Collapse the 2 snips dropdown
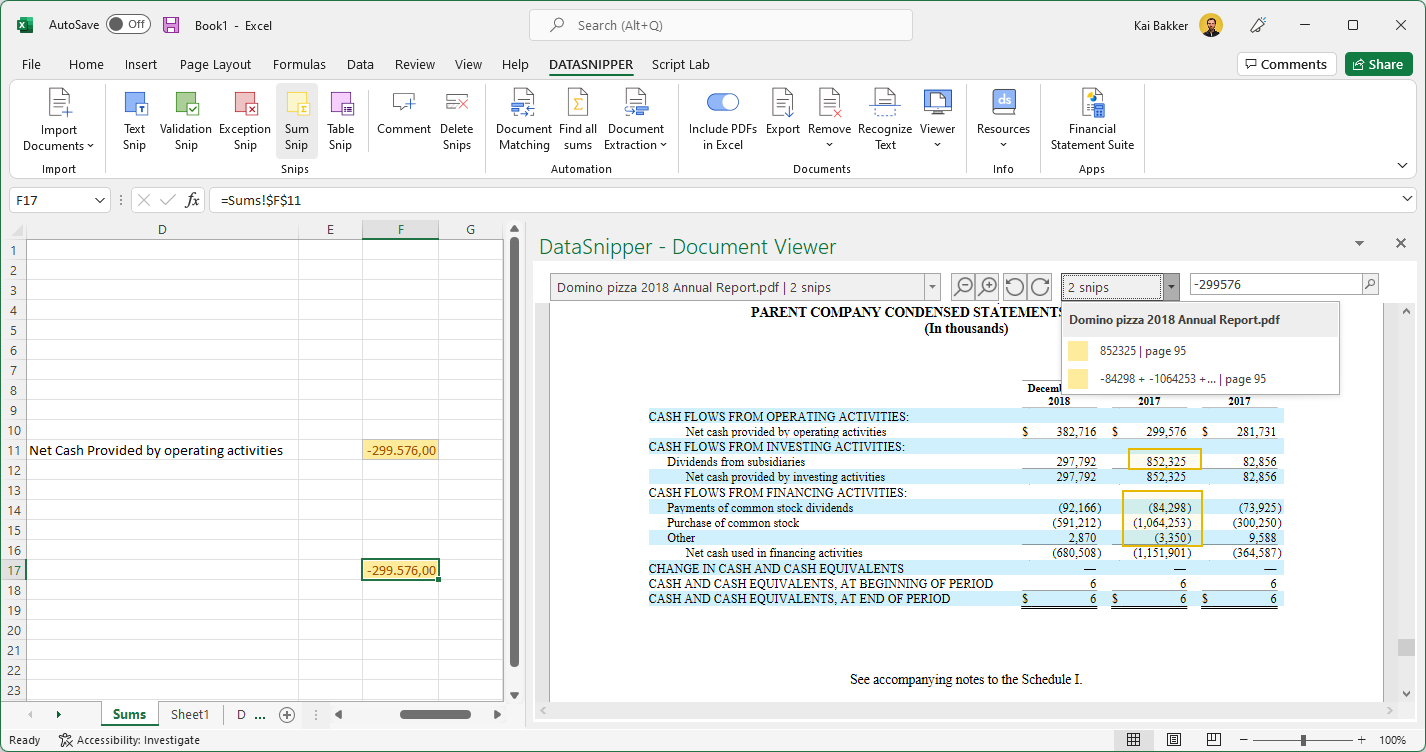The image size is (1426, 752). click(1170, 287)
